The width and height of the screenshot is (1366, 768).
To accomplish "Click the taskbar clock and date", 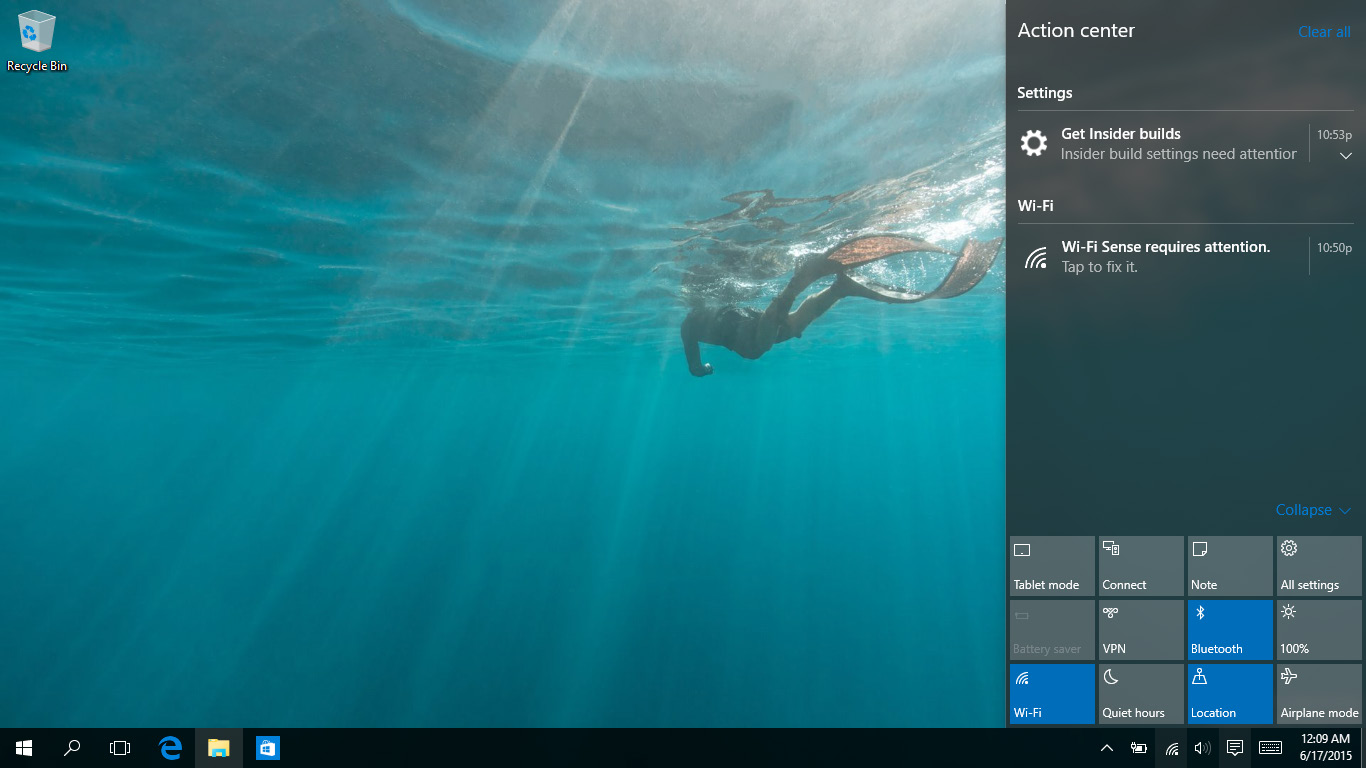I will [x=1326, y=748].
